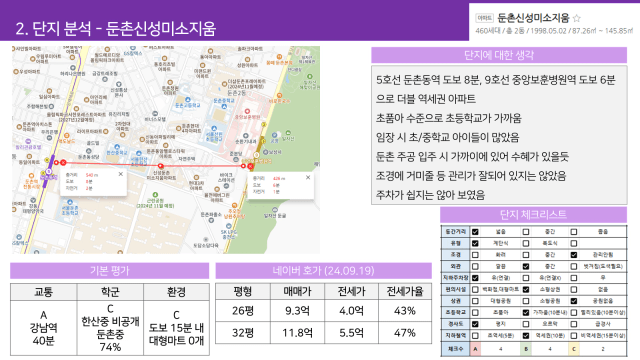
Task: Click the midpoint marker on the red distance line
Action: [x=161, y=166]
